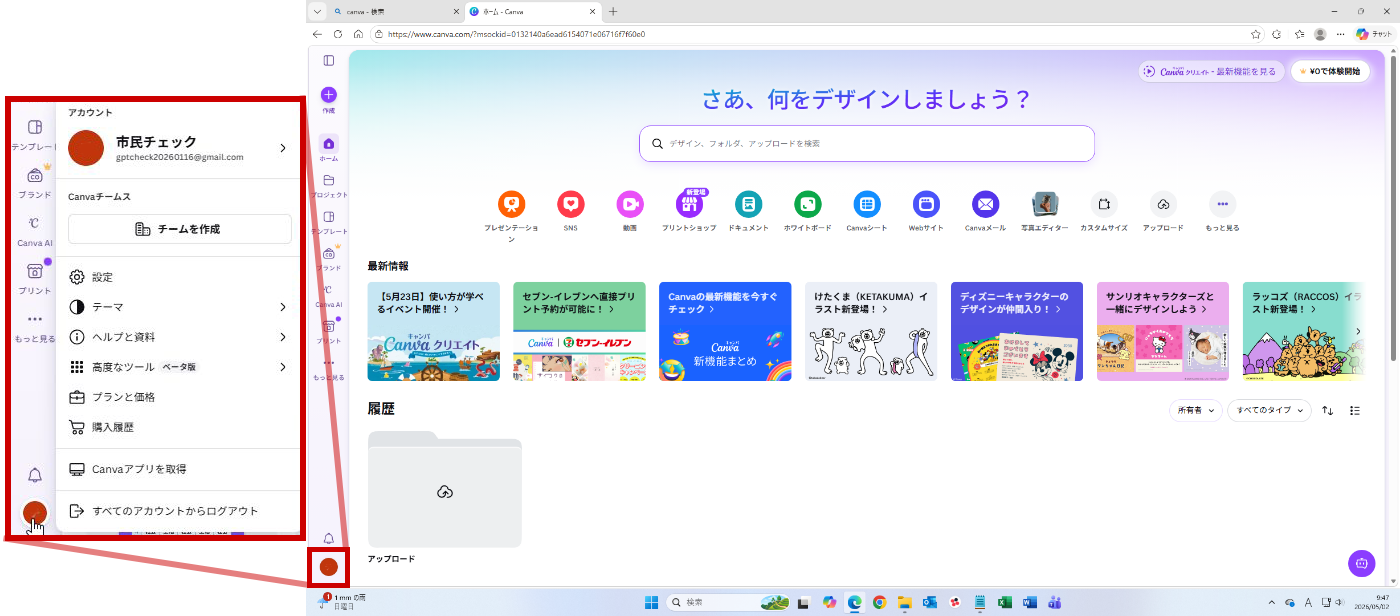Switch 履歴 to list view icon
The height and width of the screenshot is (616, 1400).
(x=1355, y=410)
